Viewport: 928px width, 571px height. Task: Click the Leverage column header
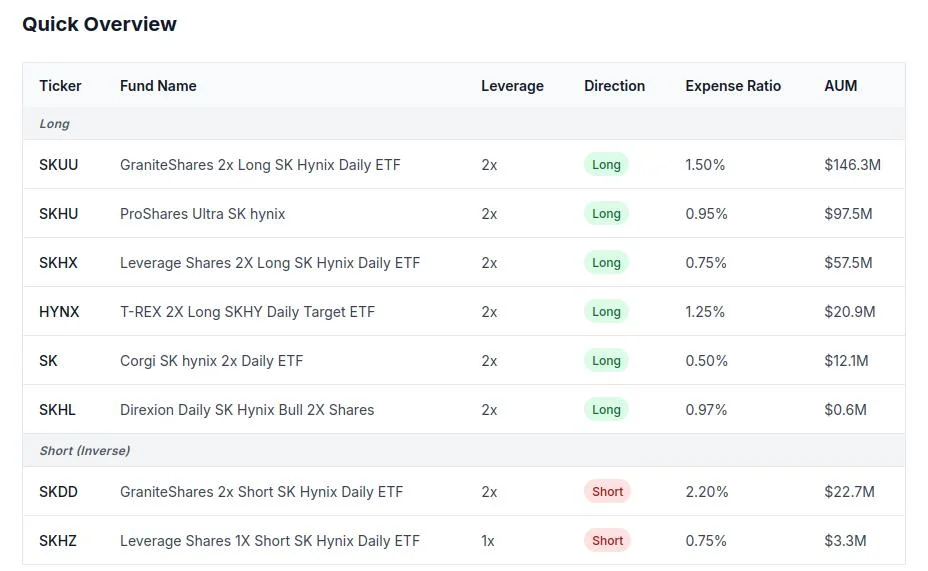513,86
